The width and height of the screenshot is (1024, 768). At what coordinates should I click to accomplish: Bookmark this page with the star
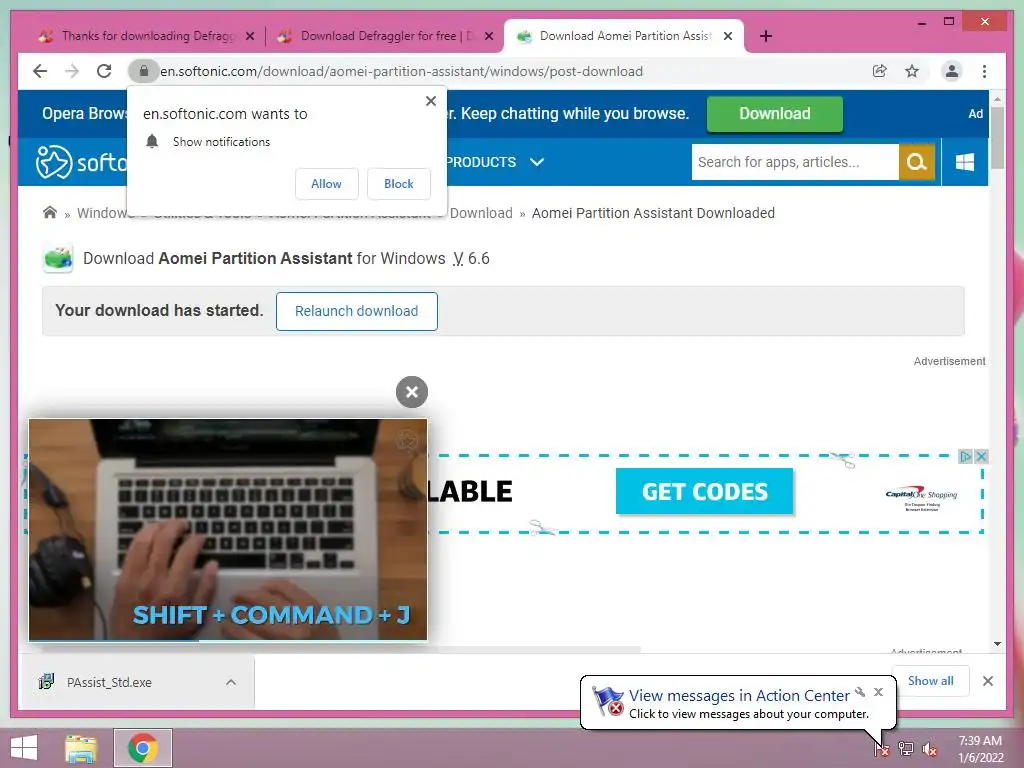[912, 71]
